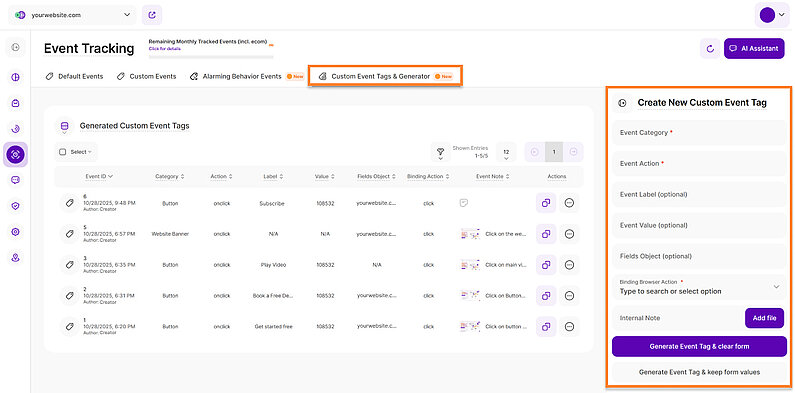This screenshot has height=393, width=795.
Task: Click the tag icon of event 3 row
Action: pyautogui.click(x=69, y=265)
